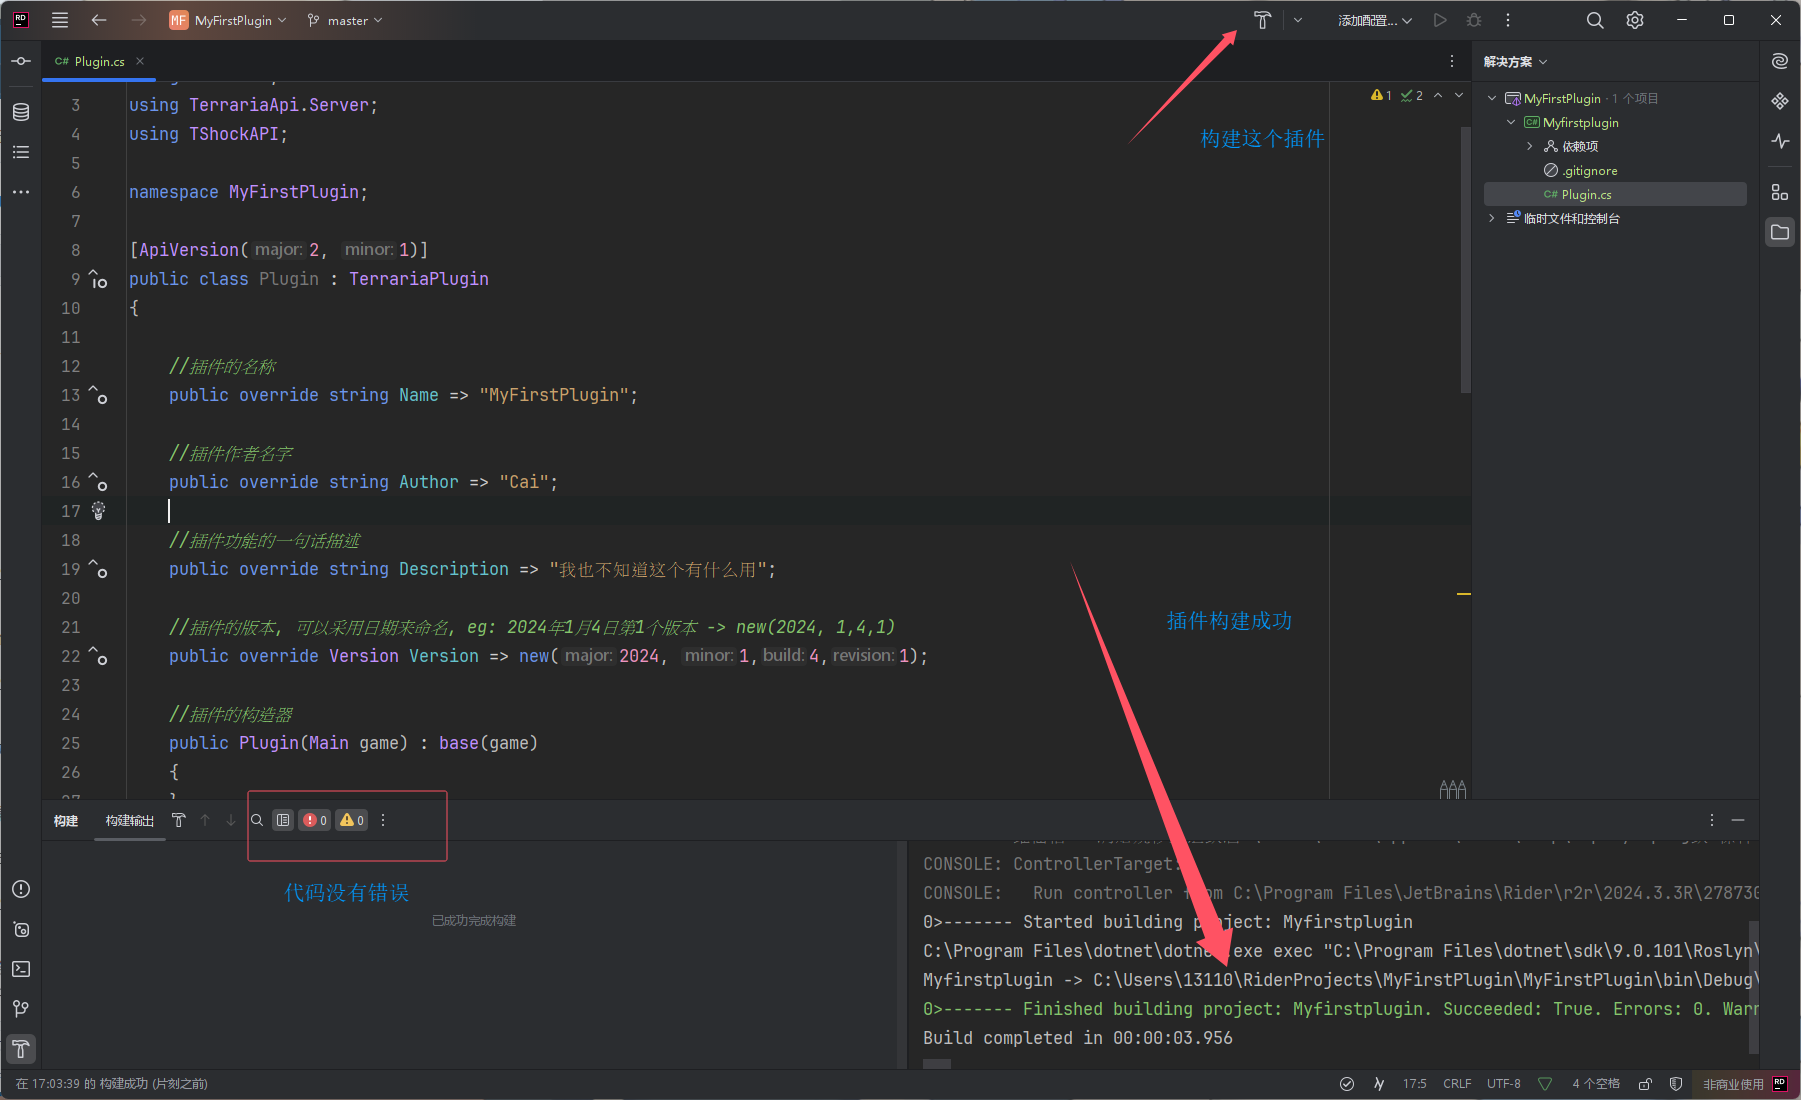Open the 添加配置 run configuration dropdown
The image size is (1801, 1100).
[x=1375, y=20]
